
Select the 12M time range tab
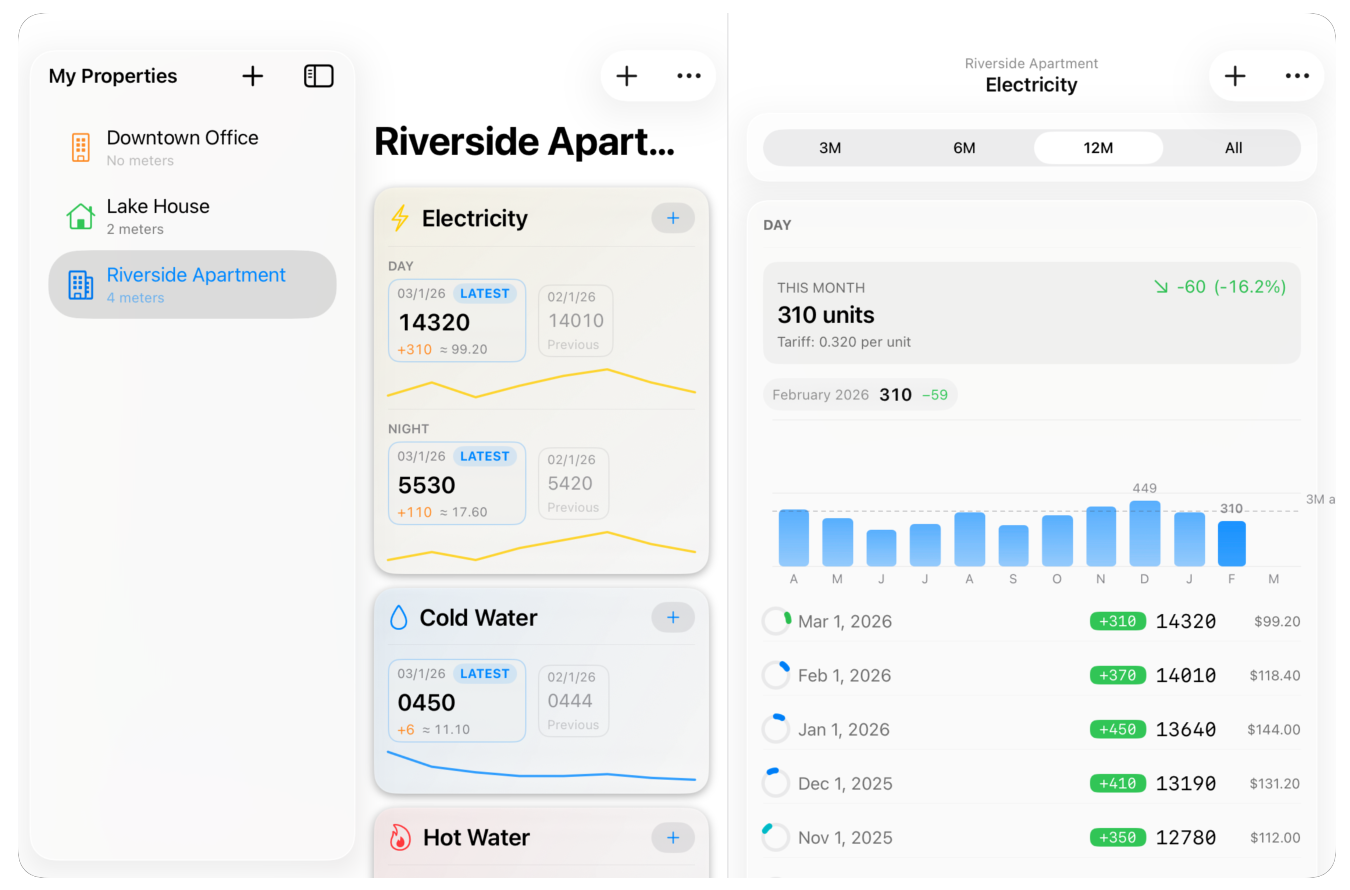[x=1098, y=148]
